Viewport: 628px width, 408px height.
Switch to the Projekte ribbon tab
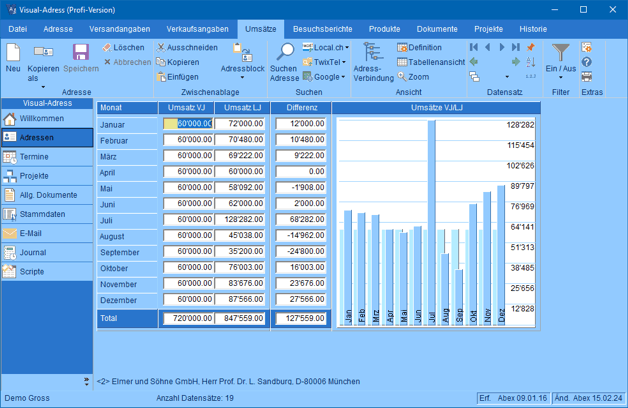[489, 29]
